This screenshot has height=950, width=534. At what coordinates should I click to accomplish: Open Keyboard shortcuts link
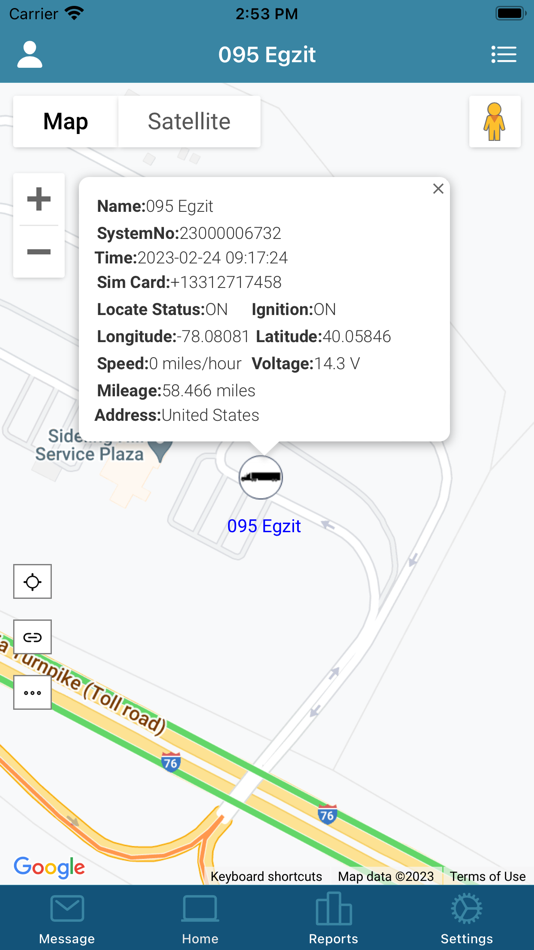[x=266, y=876]
